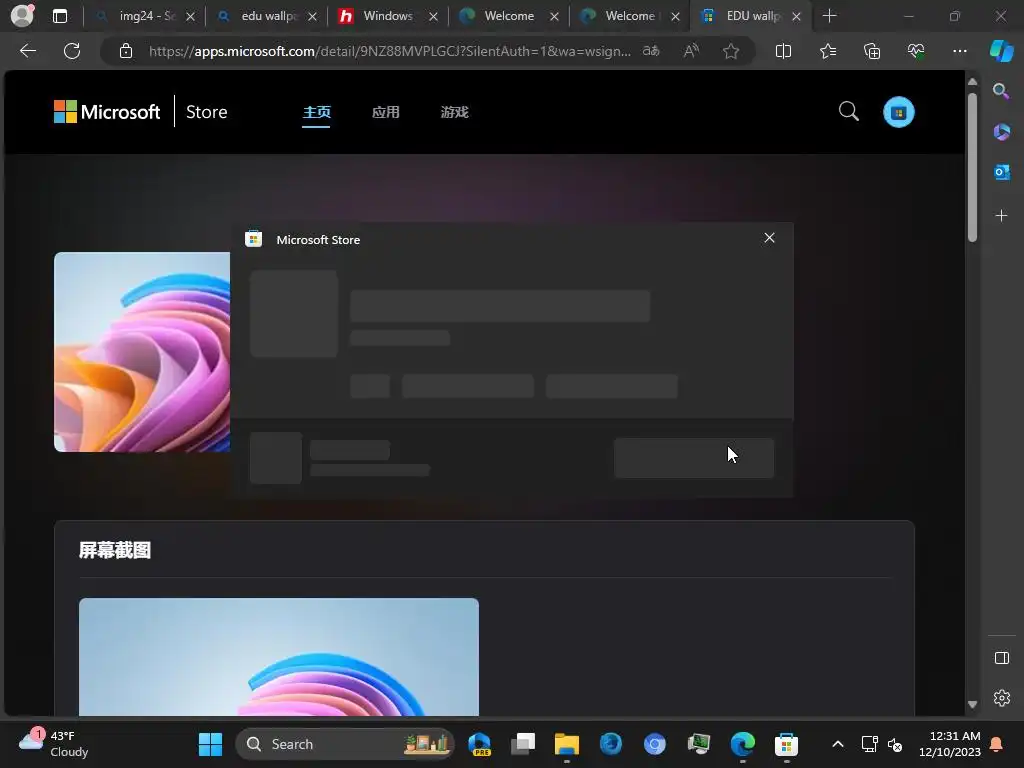Viewport: 1024px width, 768px height.
Task: Switch to the img24 tab
Action: 144,16
